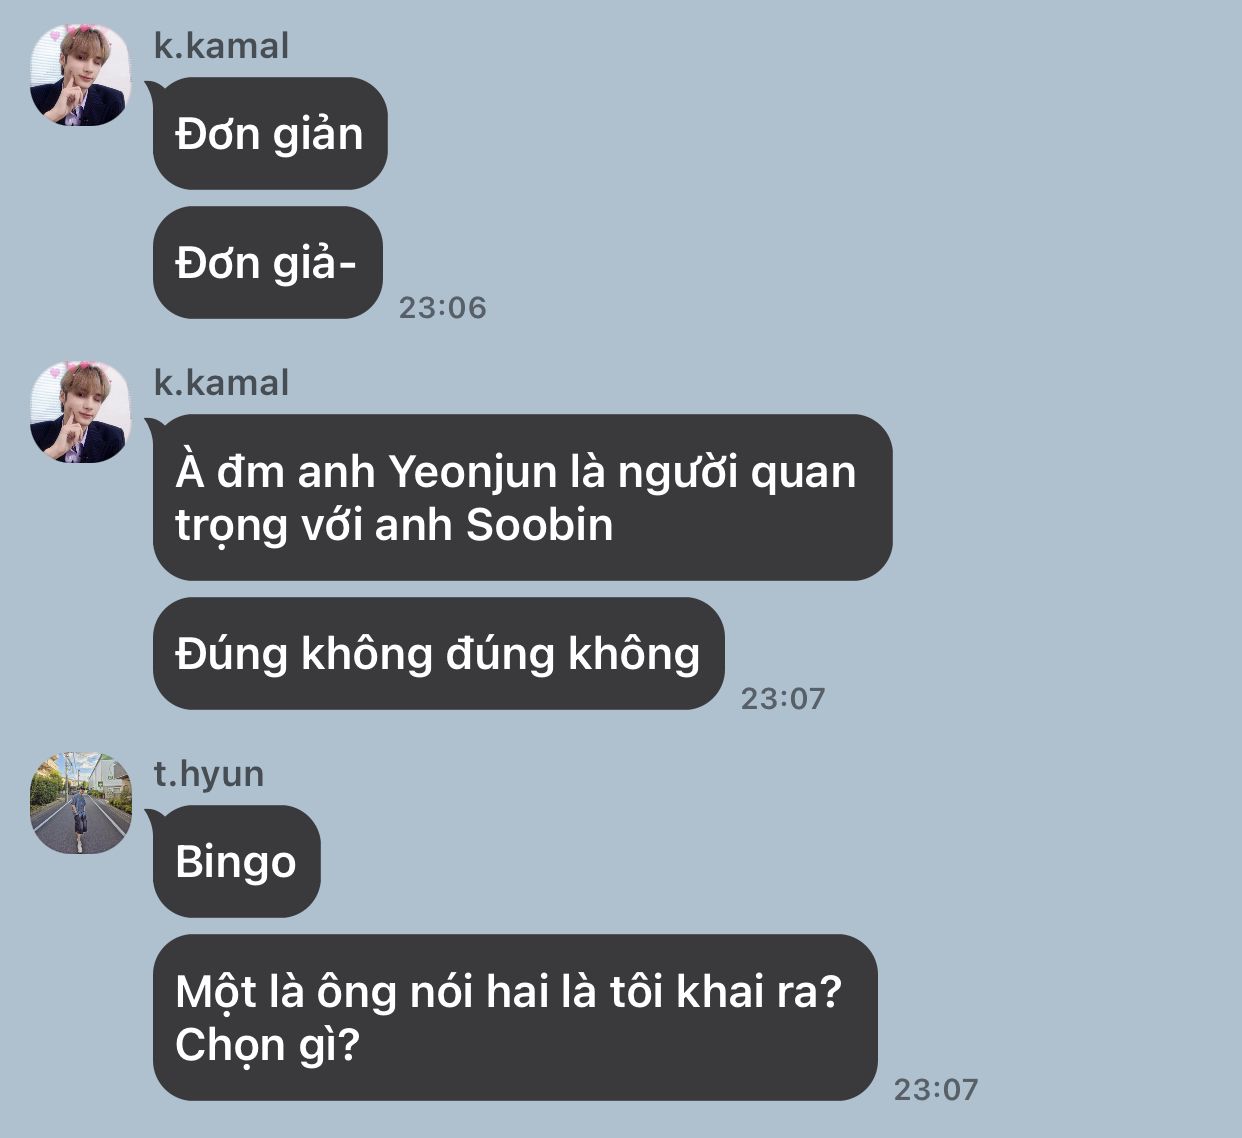
Task: Select the message starting 'À đm anh Yeonjun'
Action: [x=522, y=497]
